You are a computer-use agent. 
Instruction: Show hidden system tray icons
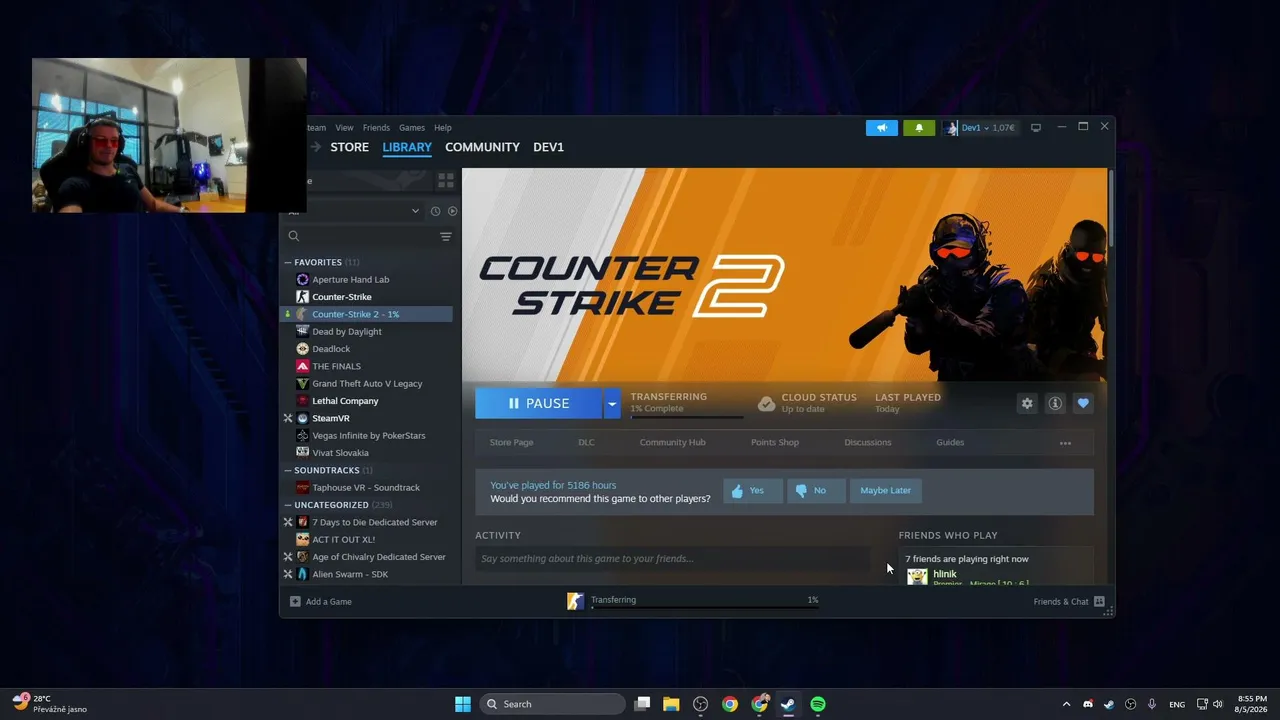click(1066, 704)
